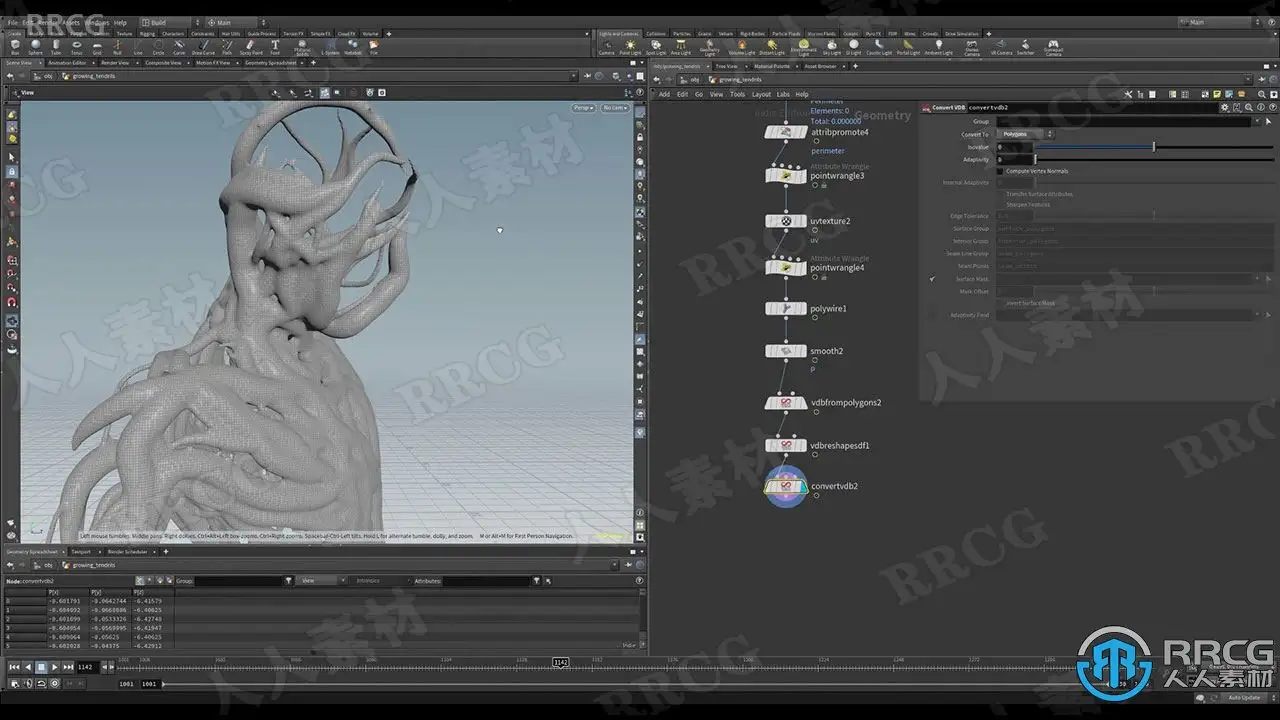The image size is (1280, 720).
Task: Add a Gamepad Camera from the shelf
Action: click(1053, 46)
